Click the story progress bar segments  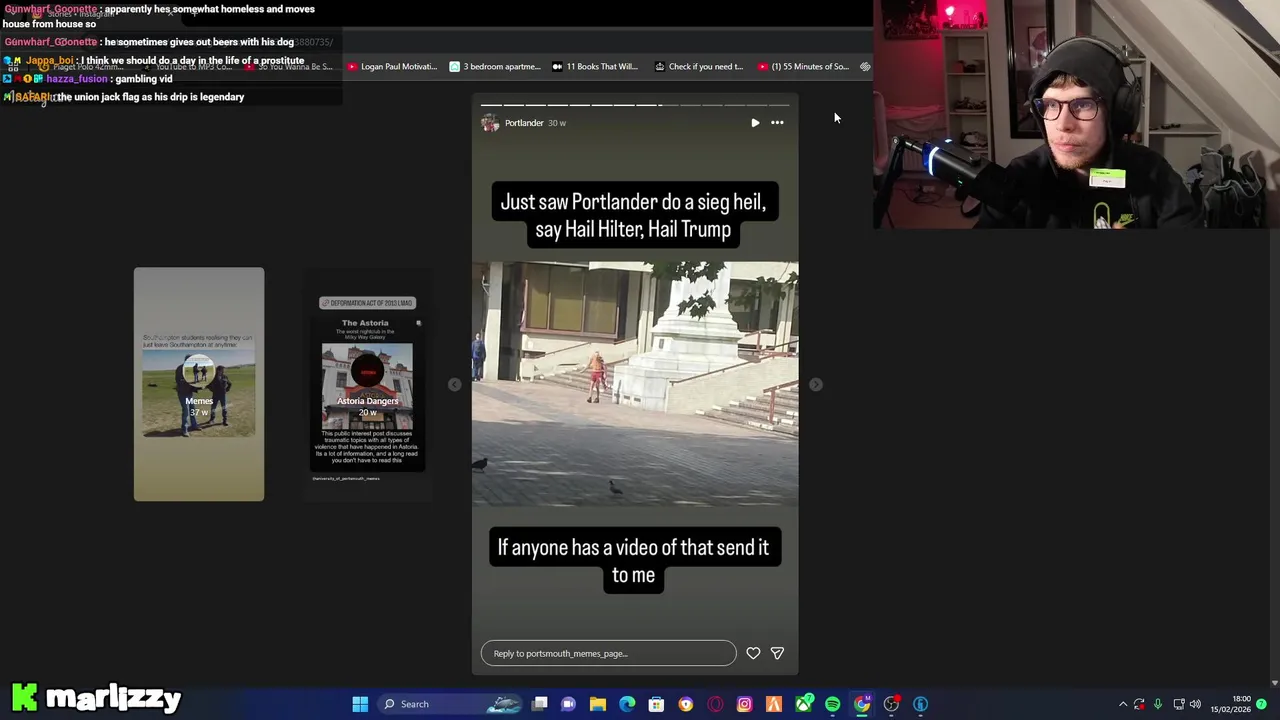635,104
